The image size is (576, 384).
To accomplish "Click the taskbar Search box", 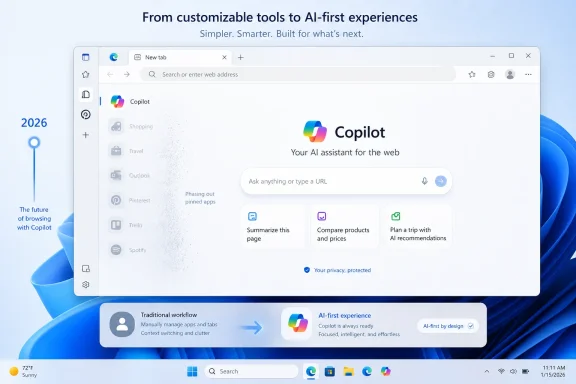I will click(252, 372).
